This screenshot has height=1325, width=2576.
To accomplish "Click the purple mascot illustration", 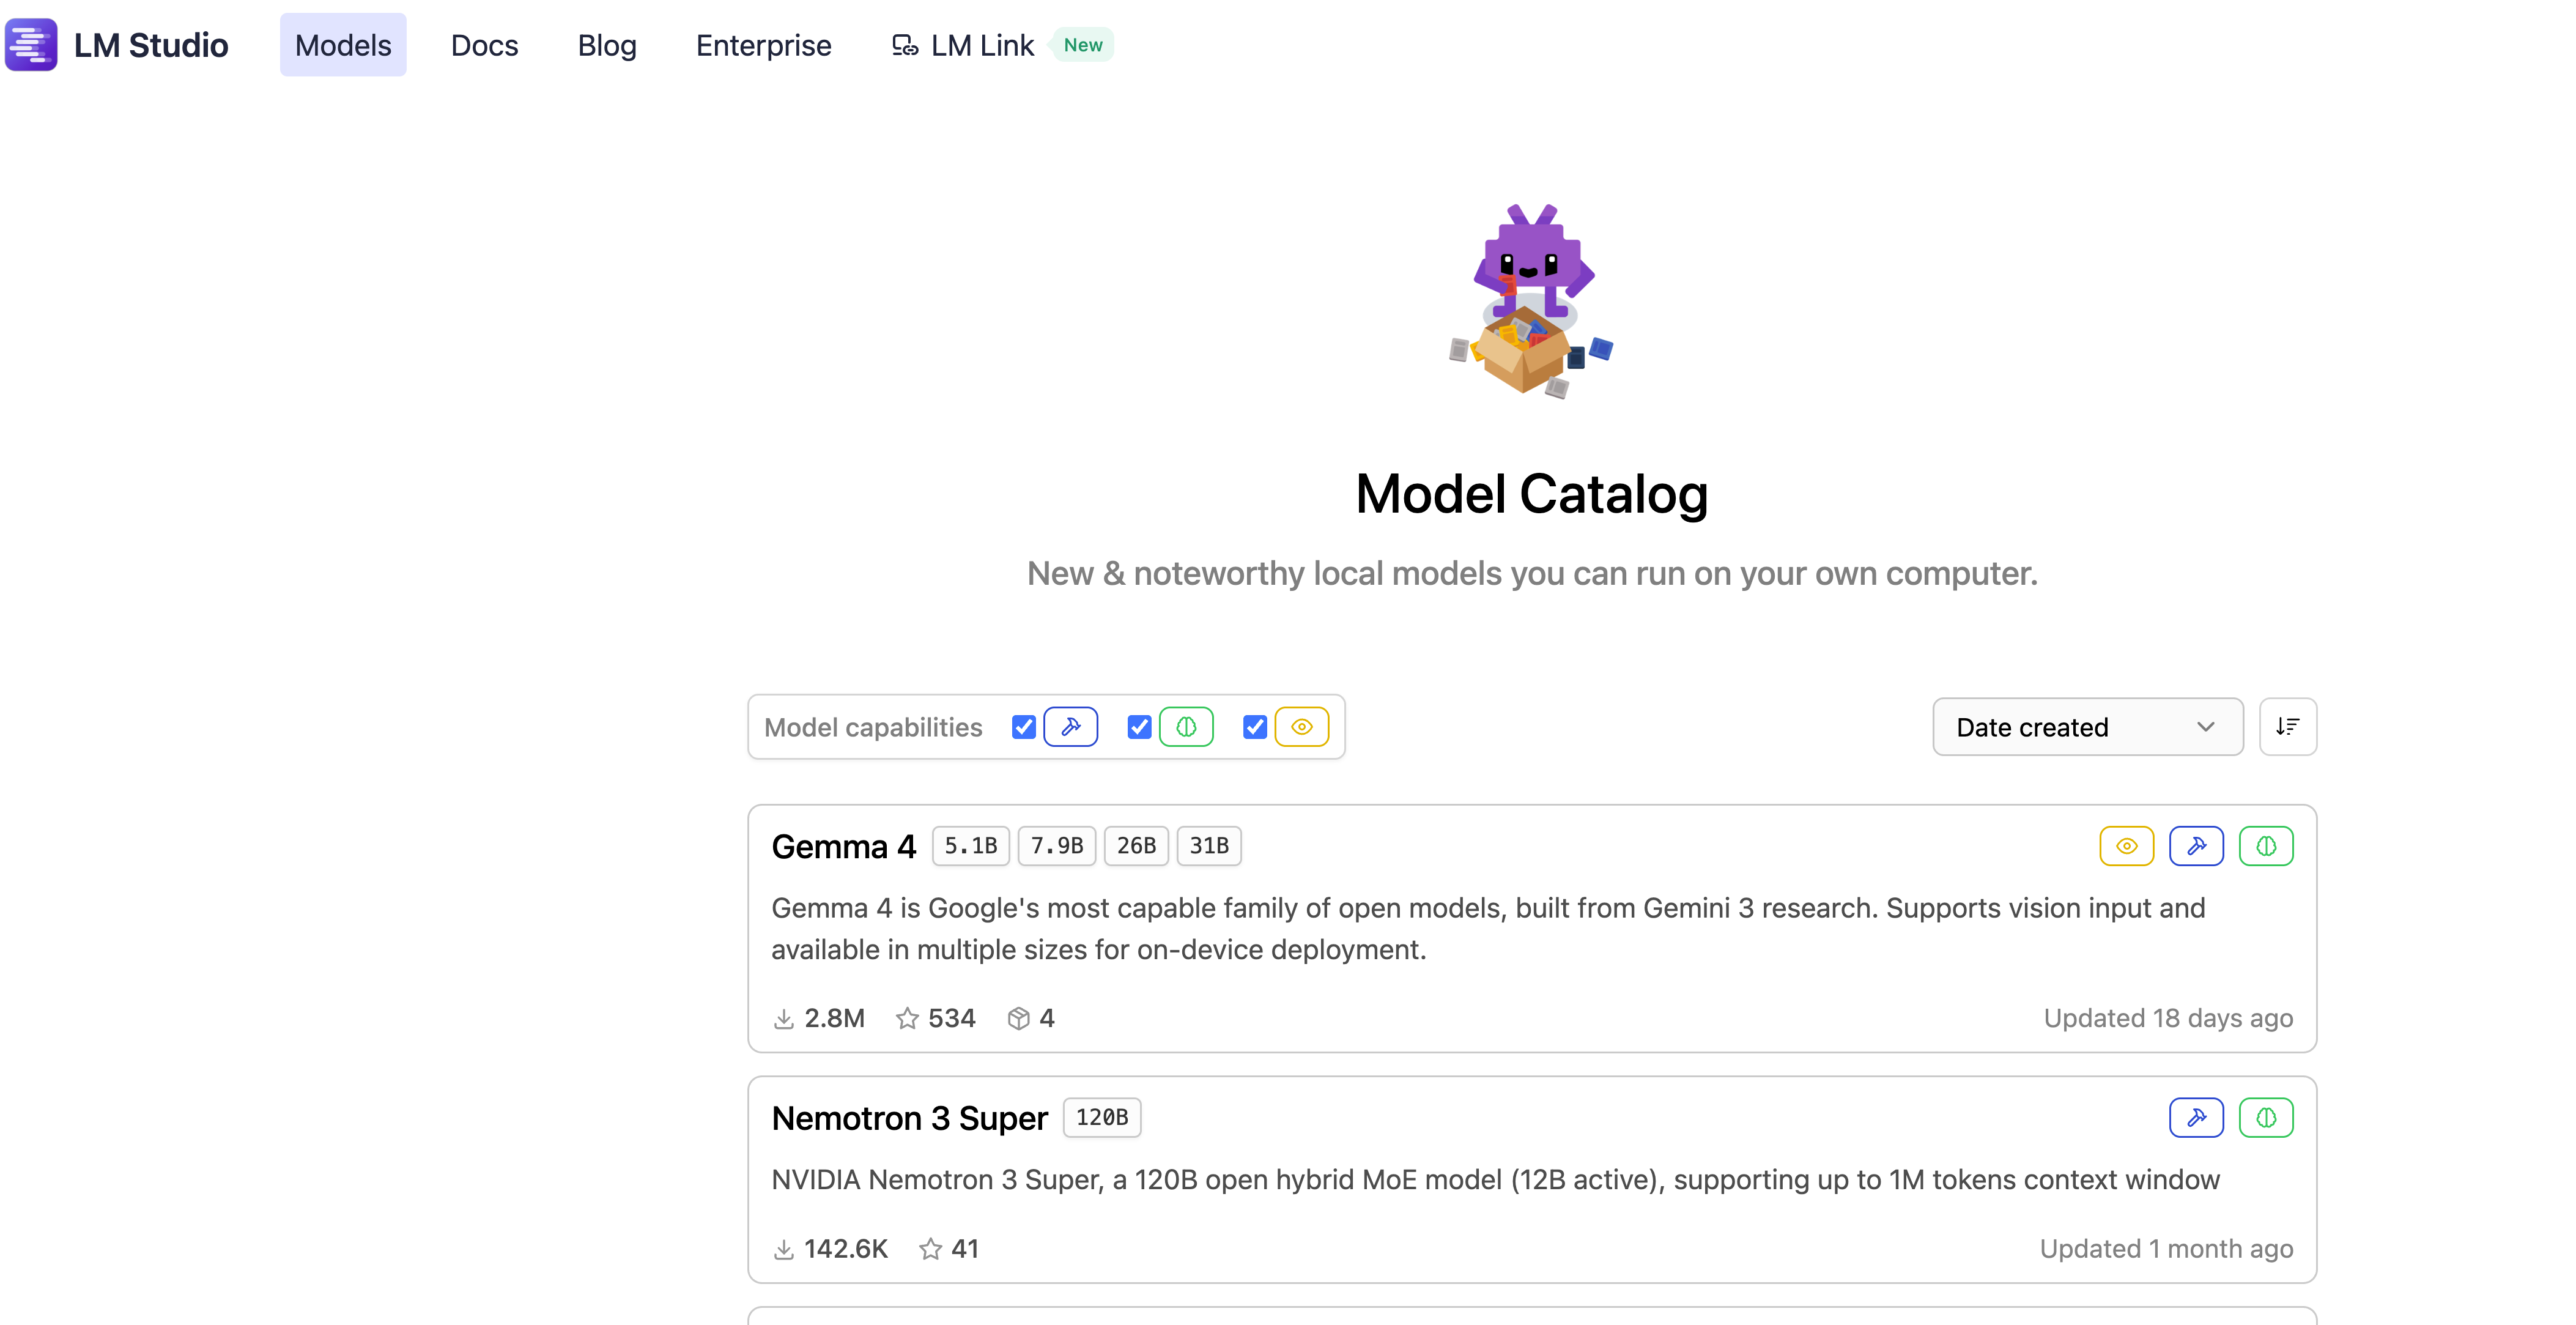I will [1531, 301].
